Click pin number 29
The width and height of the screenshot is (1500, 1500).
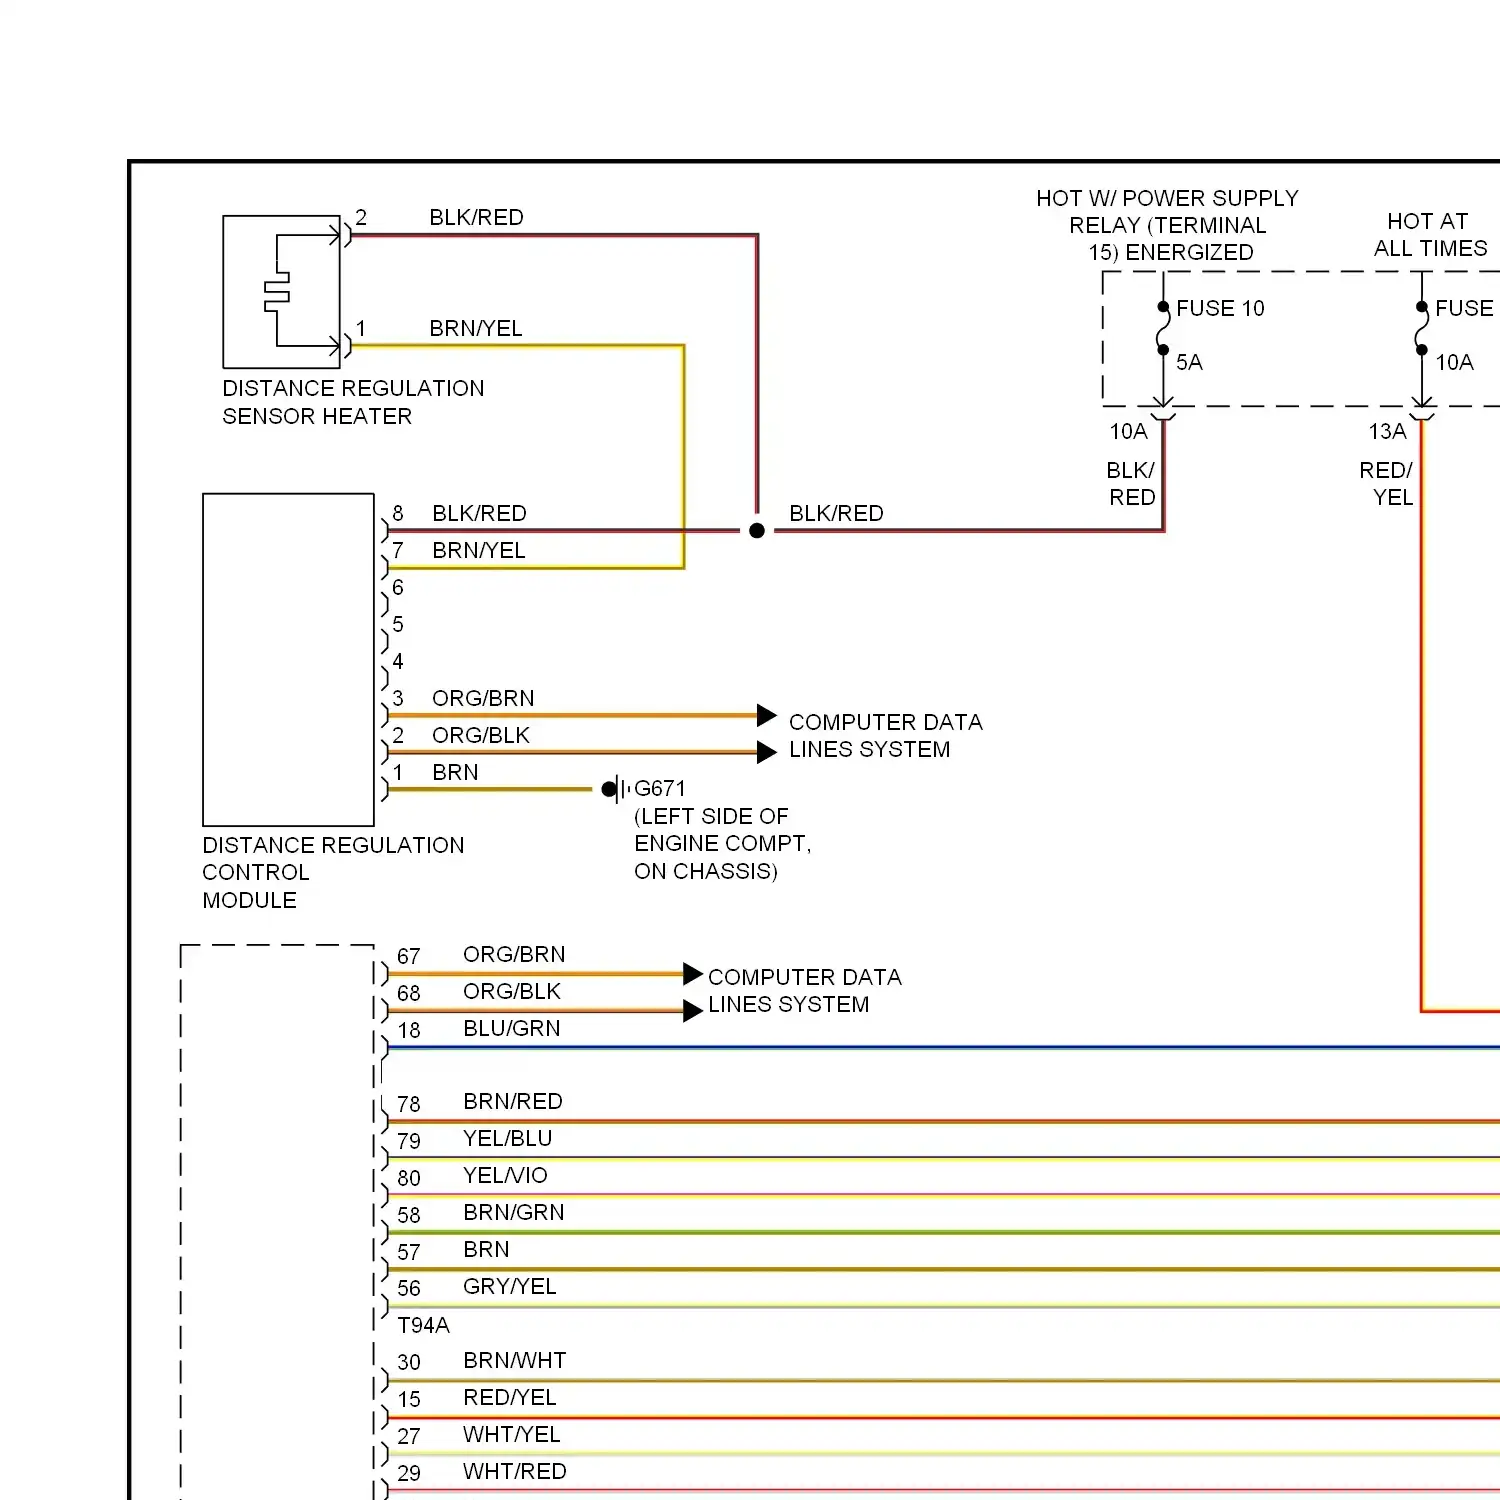point(408,1473)
